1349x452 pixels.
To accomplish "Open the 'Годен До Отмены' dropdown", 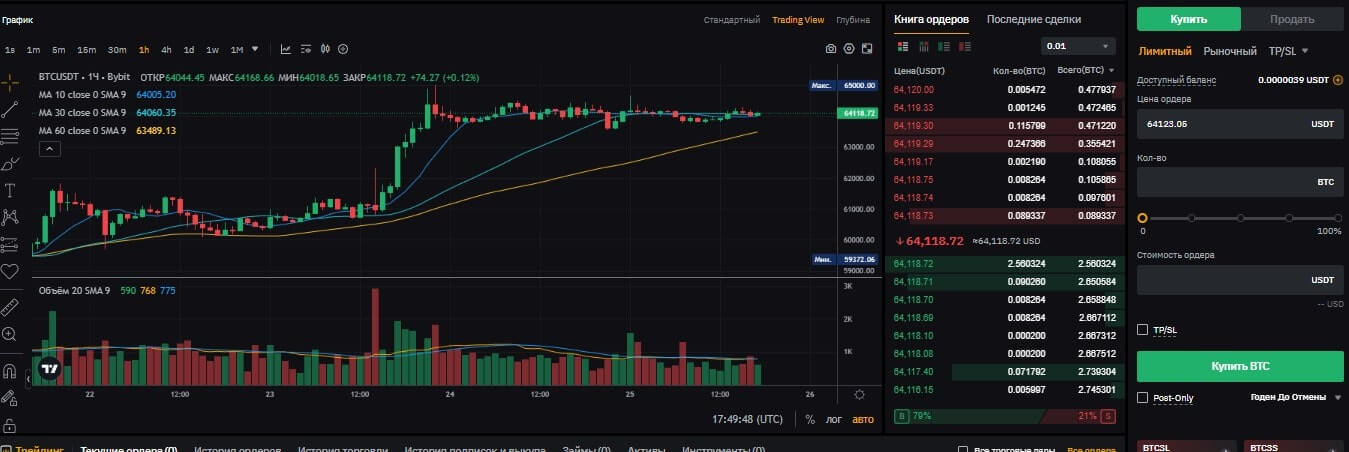I will point(1295,398).
